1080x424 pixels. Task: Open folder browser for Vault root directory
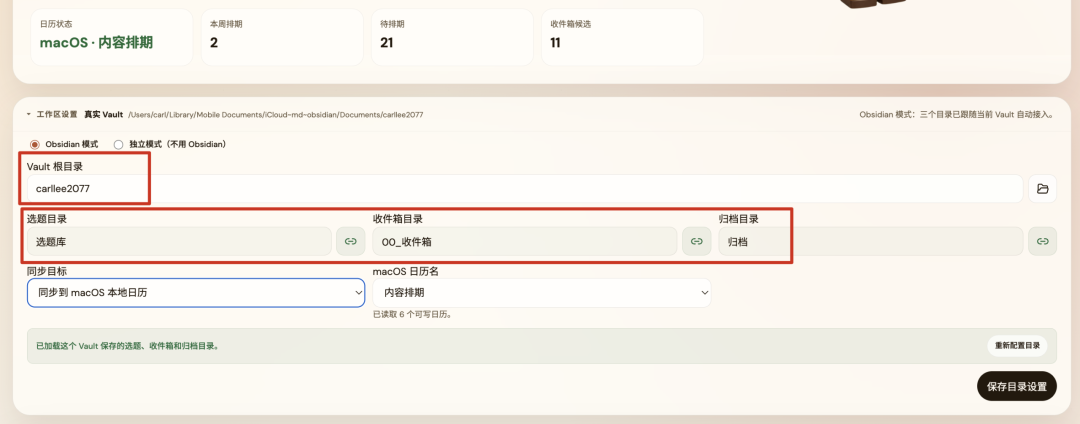tap(1042, 189)
